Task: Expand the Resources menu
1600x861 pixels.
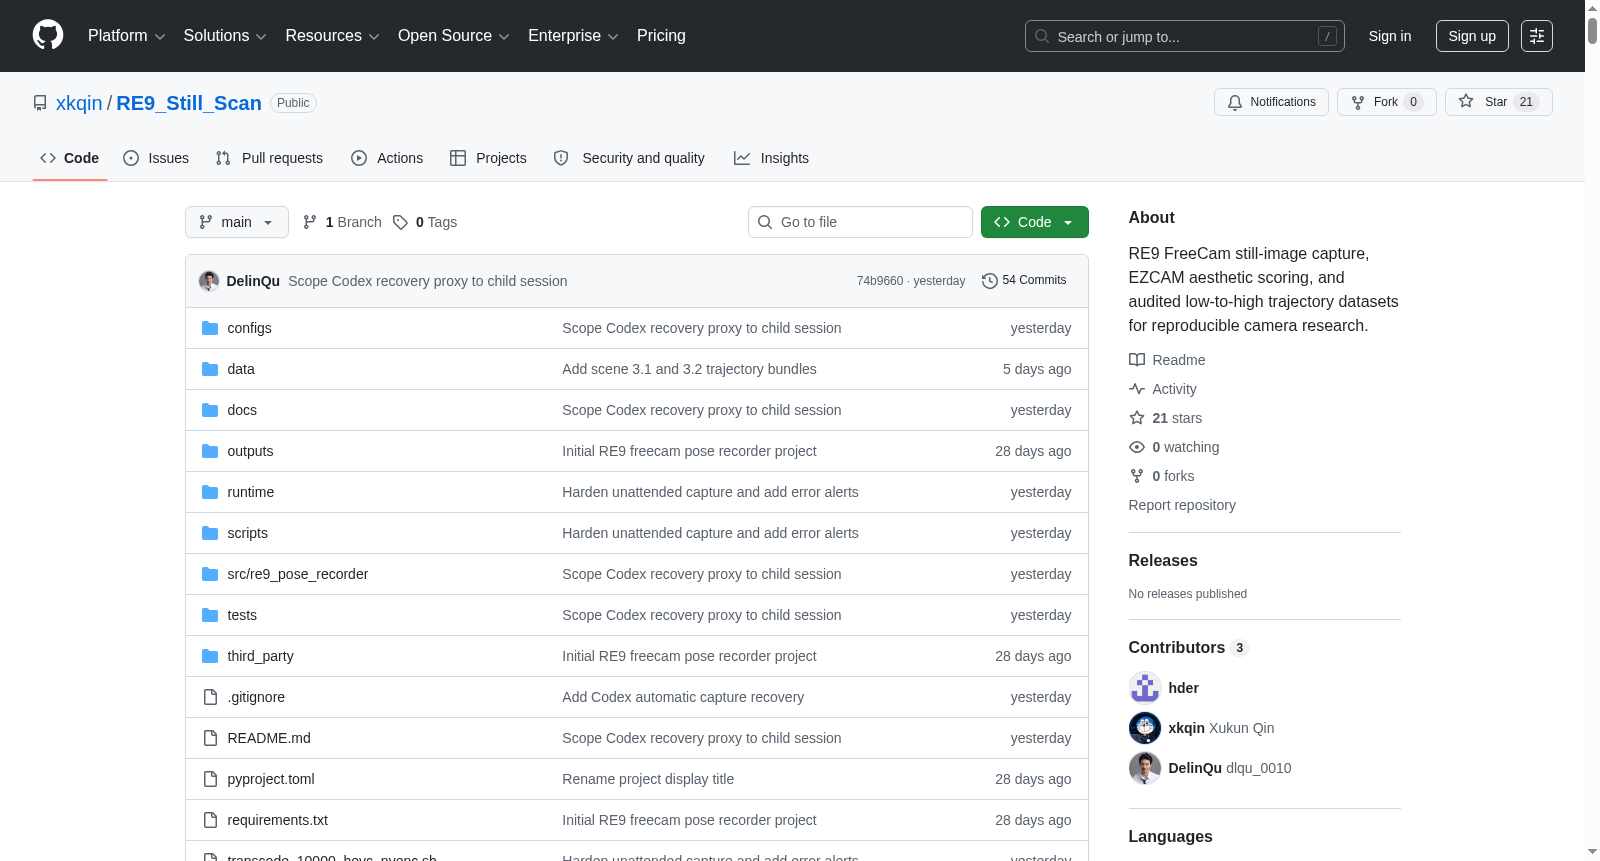Action: point(332,36)
